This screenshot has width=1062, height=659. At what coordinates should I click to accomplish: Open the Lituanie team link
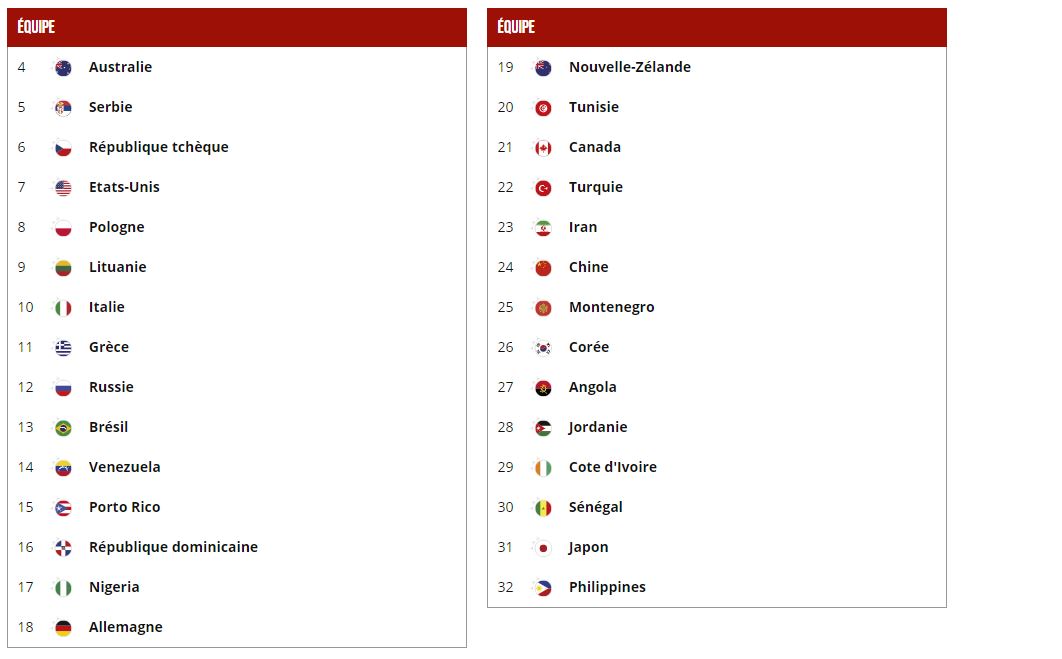tap(117, 267)
